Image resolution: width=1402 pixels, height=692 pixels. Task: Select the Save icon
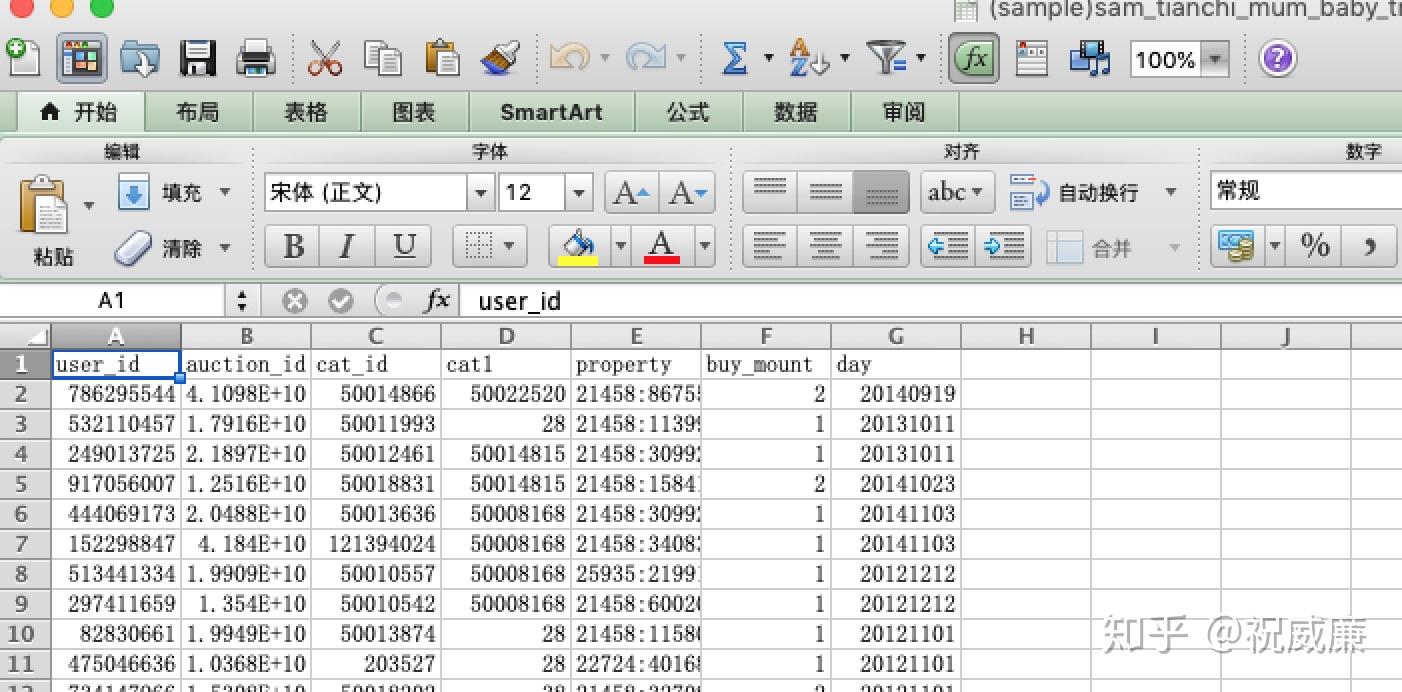[197, 58]
